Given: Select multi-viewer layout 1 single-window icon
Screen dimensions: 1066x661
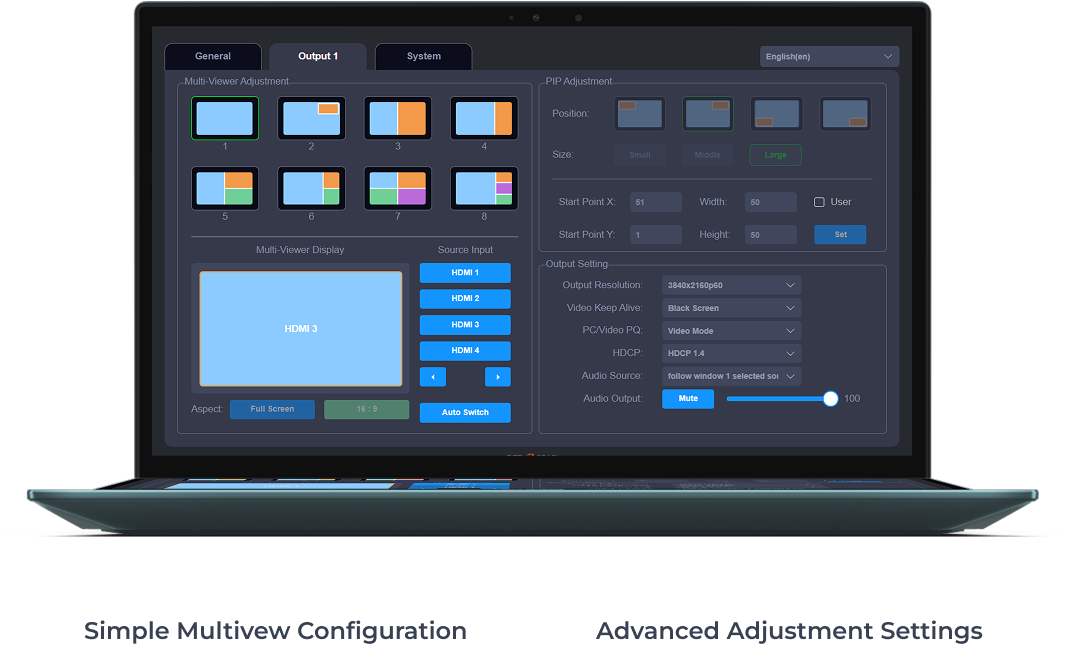Looking at the screenshot, I should click(x=225, y=118).
